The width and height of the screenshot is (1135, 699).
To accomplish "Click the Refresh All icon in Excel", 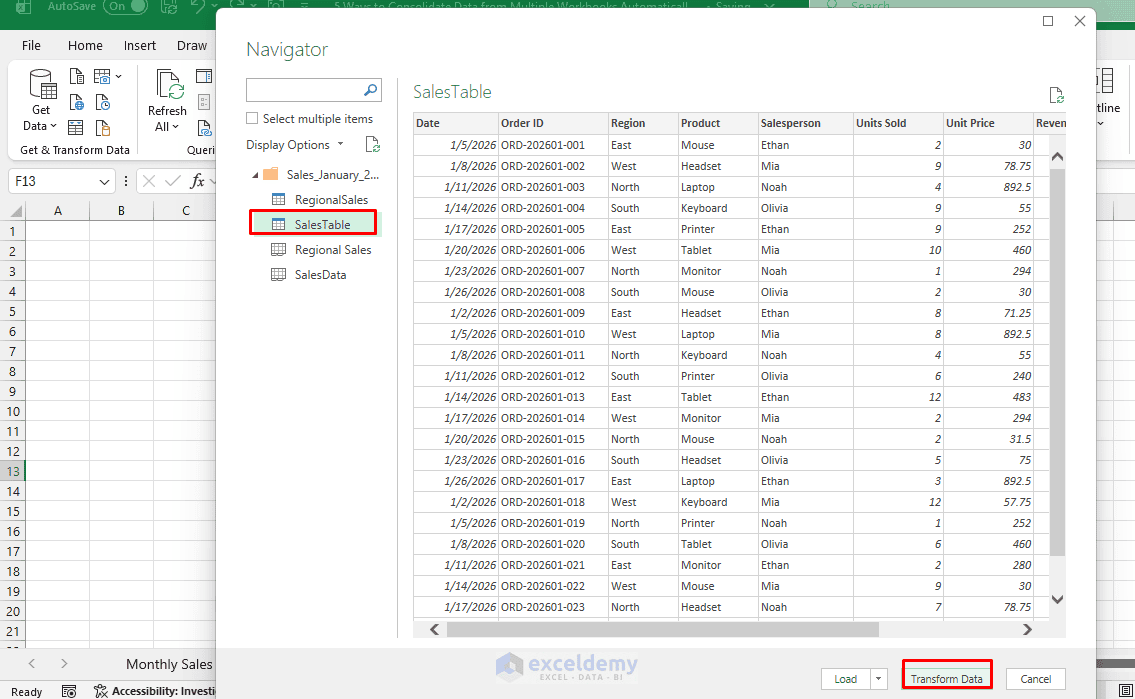I will point(169,85).
